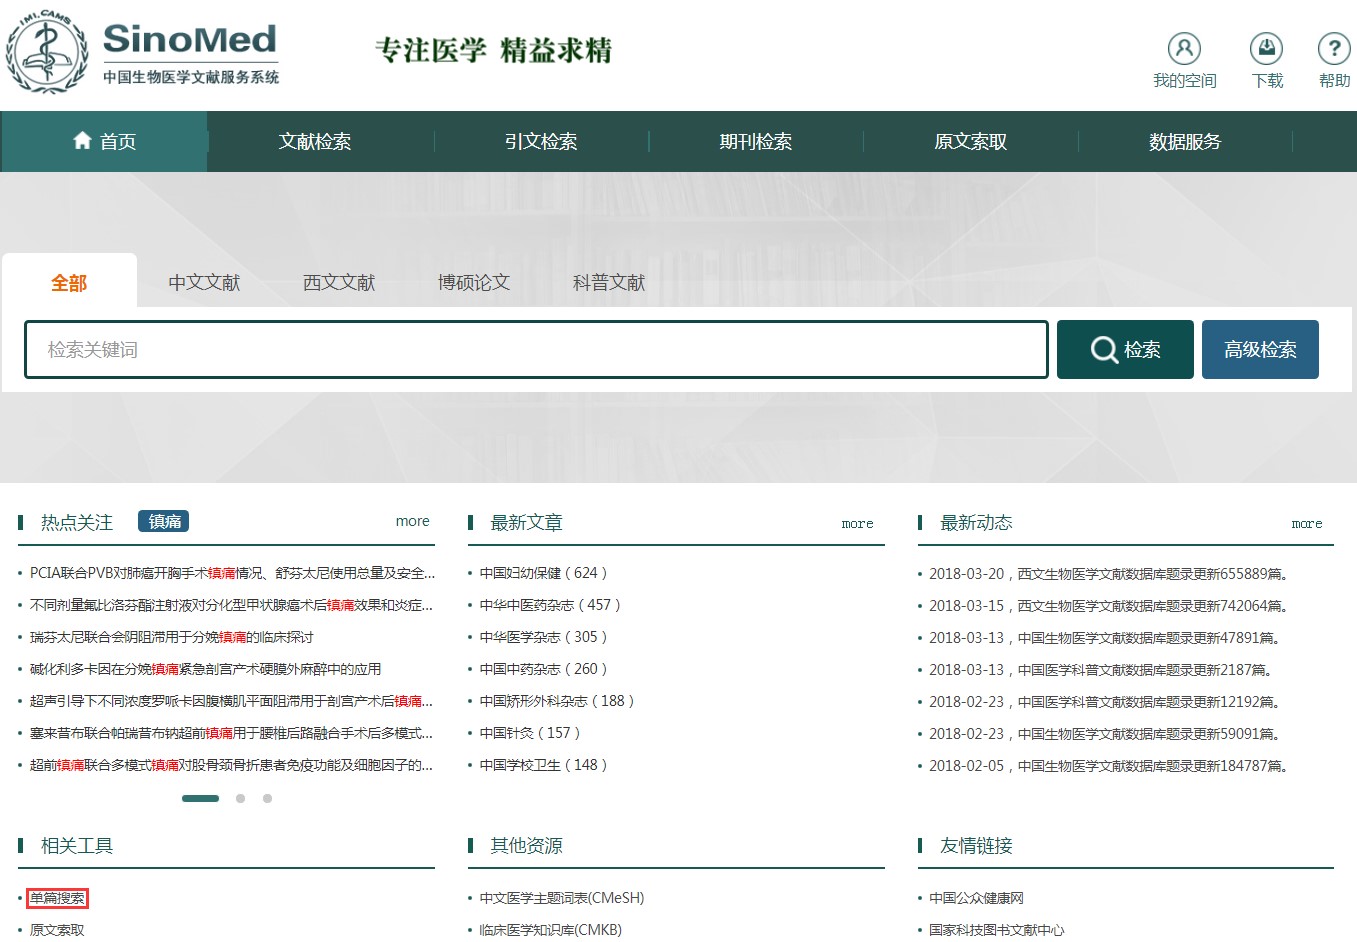Click the SinoMed logo emblem

click(46, 52)
